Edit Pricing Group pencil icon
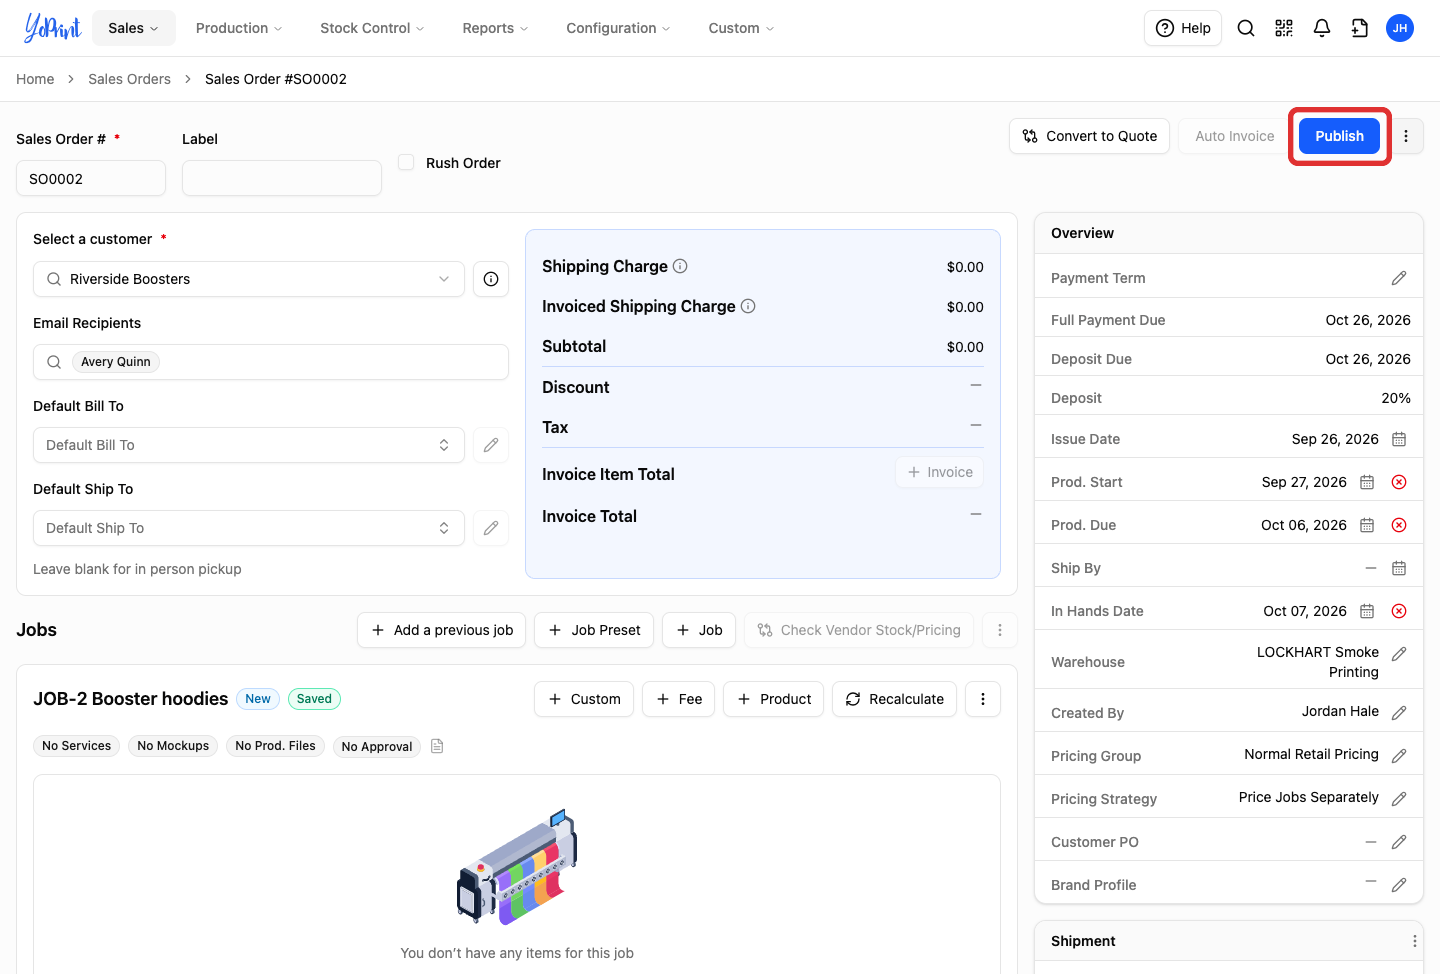1440x974 pixels. point(1399,756)
